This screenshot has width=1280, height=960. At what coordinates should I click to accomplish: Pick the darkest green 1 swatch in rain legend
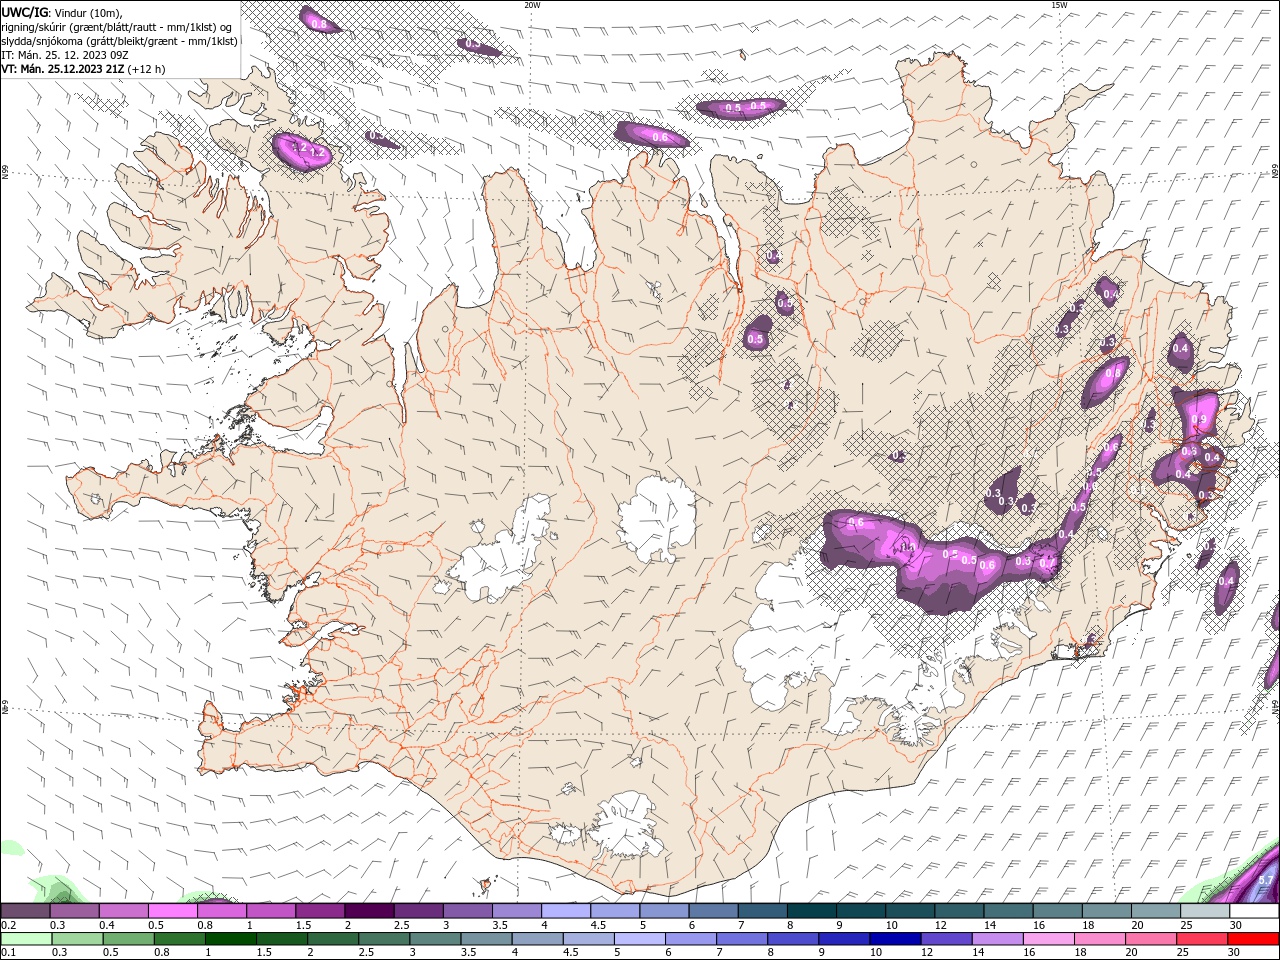click(230, 939)
